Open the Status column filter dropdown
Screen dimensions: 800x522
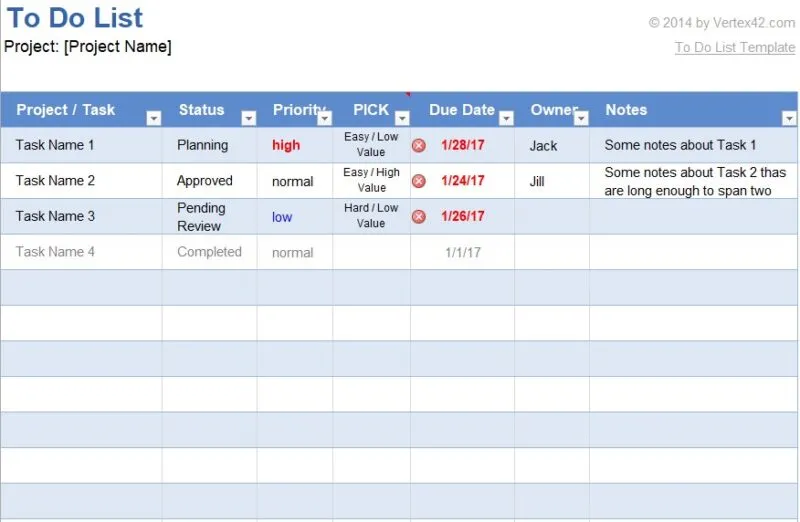coord(248,118)
